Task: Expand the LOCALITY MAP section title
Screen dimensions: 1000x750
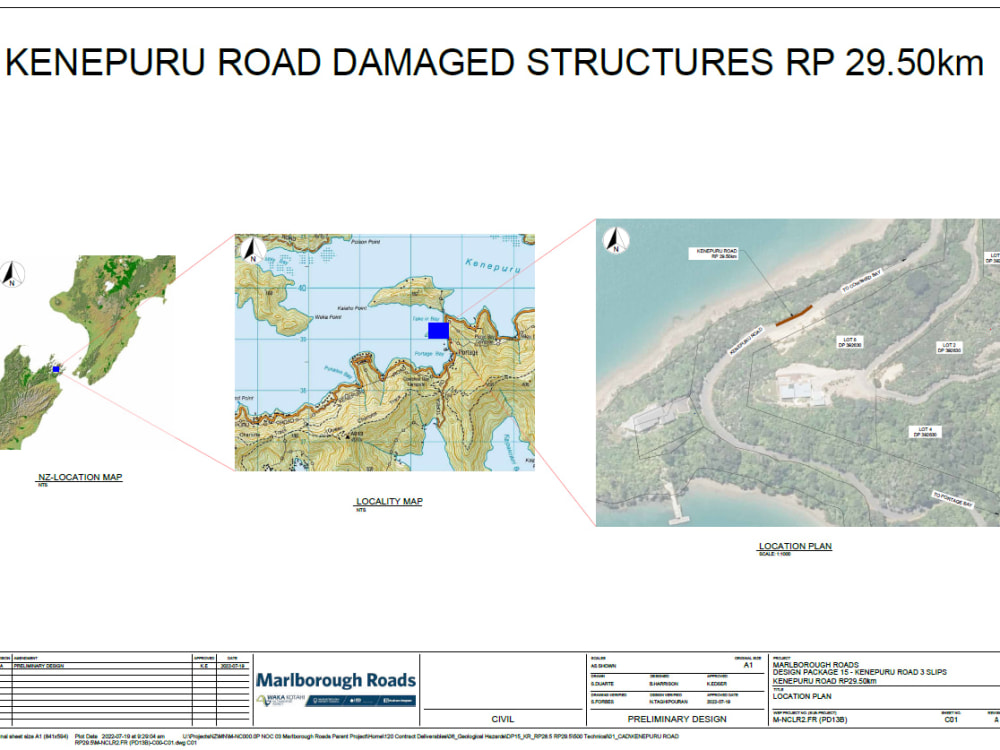Action: pos(388,500)
